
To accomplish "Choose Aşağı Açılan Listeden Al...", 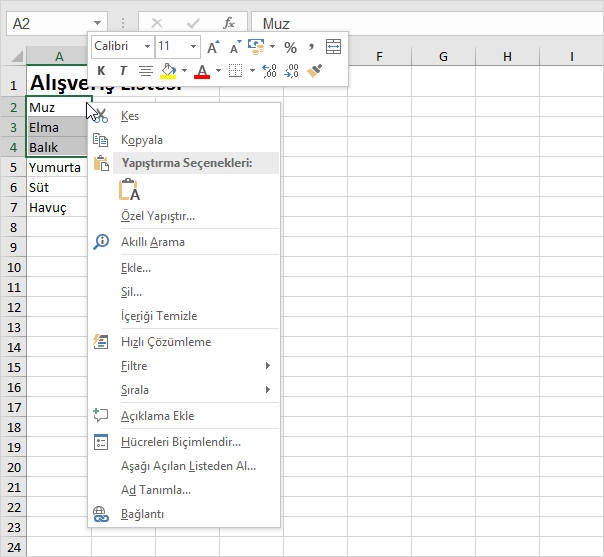I will pos(188,466).
